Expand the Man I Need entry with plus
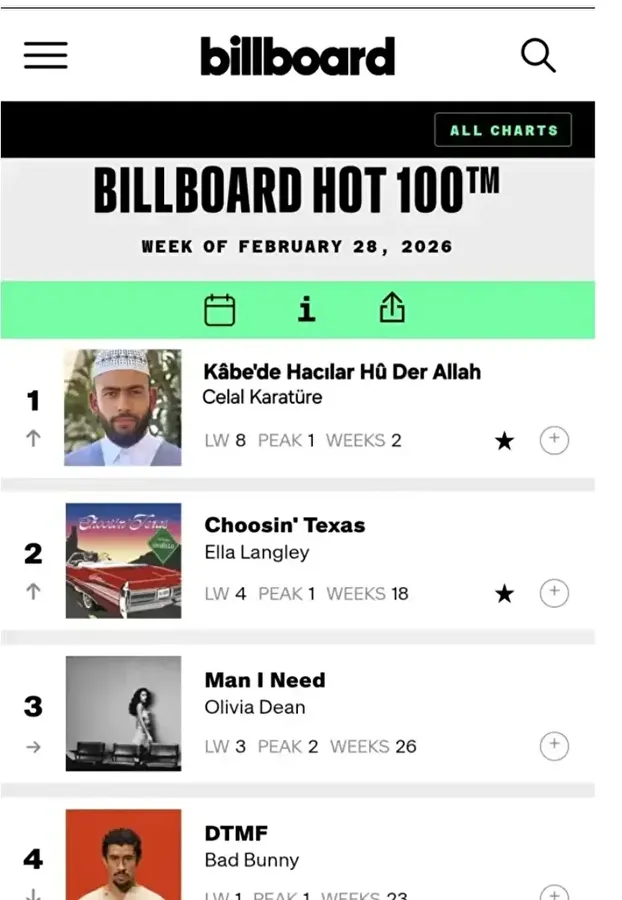622x900 pixels. point(554,746)
